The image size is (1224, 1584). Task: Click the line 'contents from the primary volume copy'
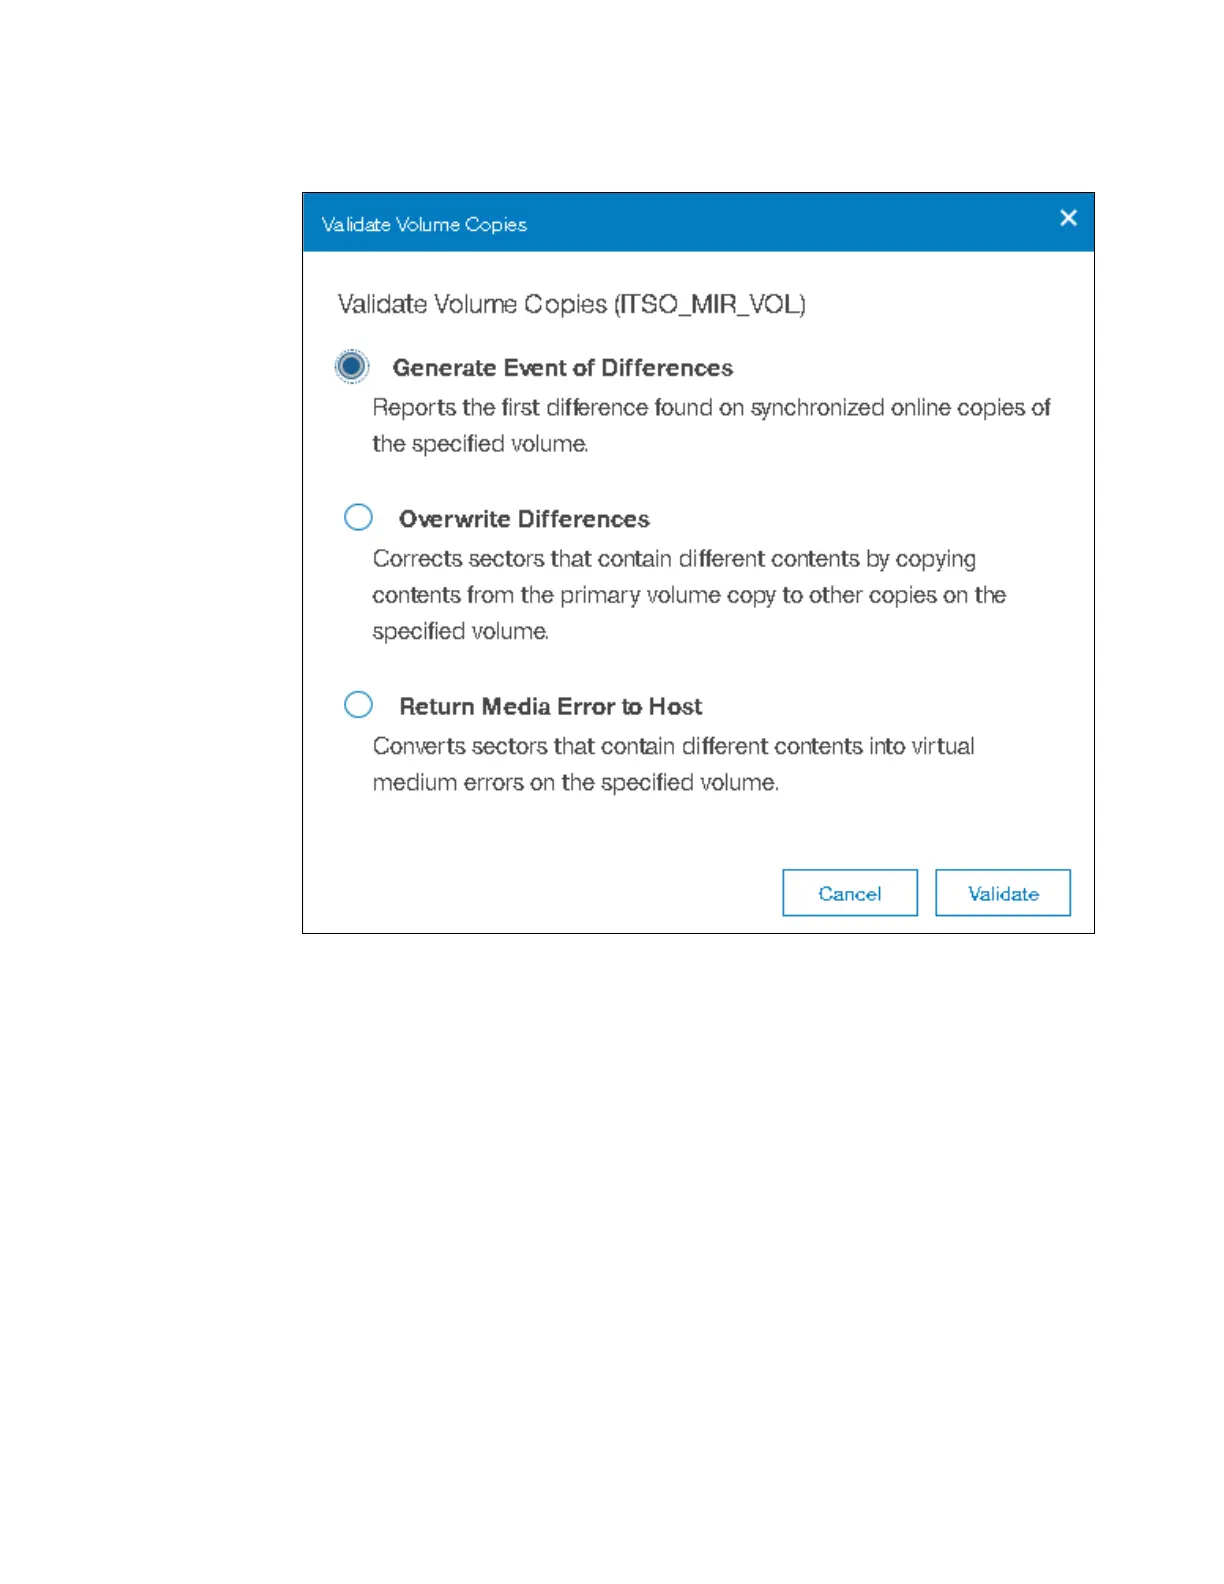coord(689,596)
